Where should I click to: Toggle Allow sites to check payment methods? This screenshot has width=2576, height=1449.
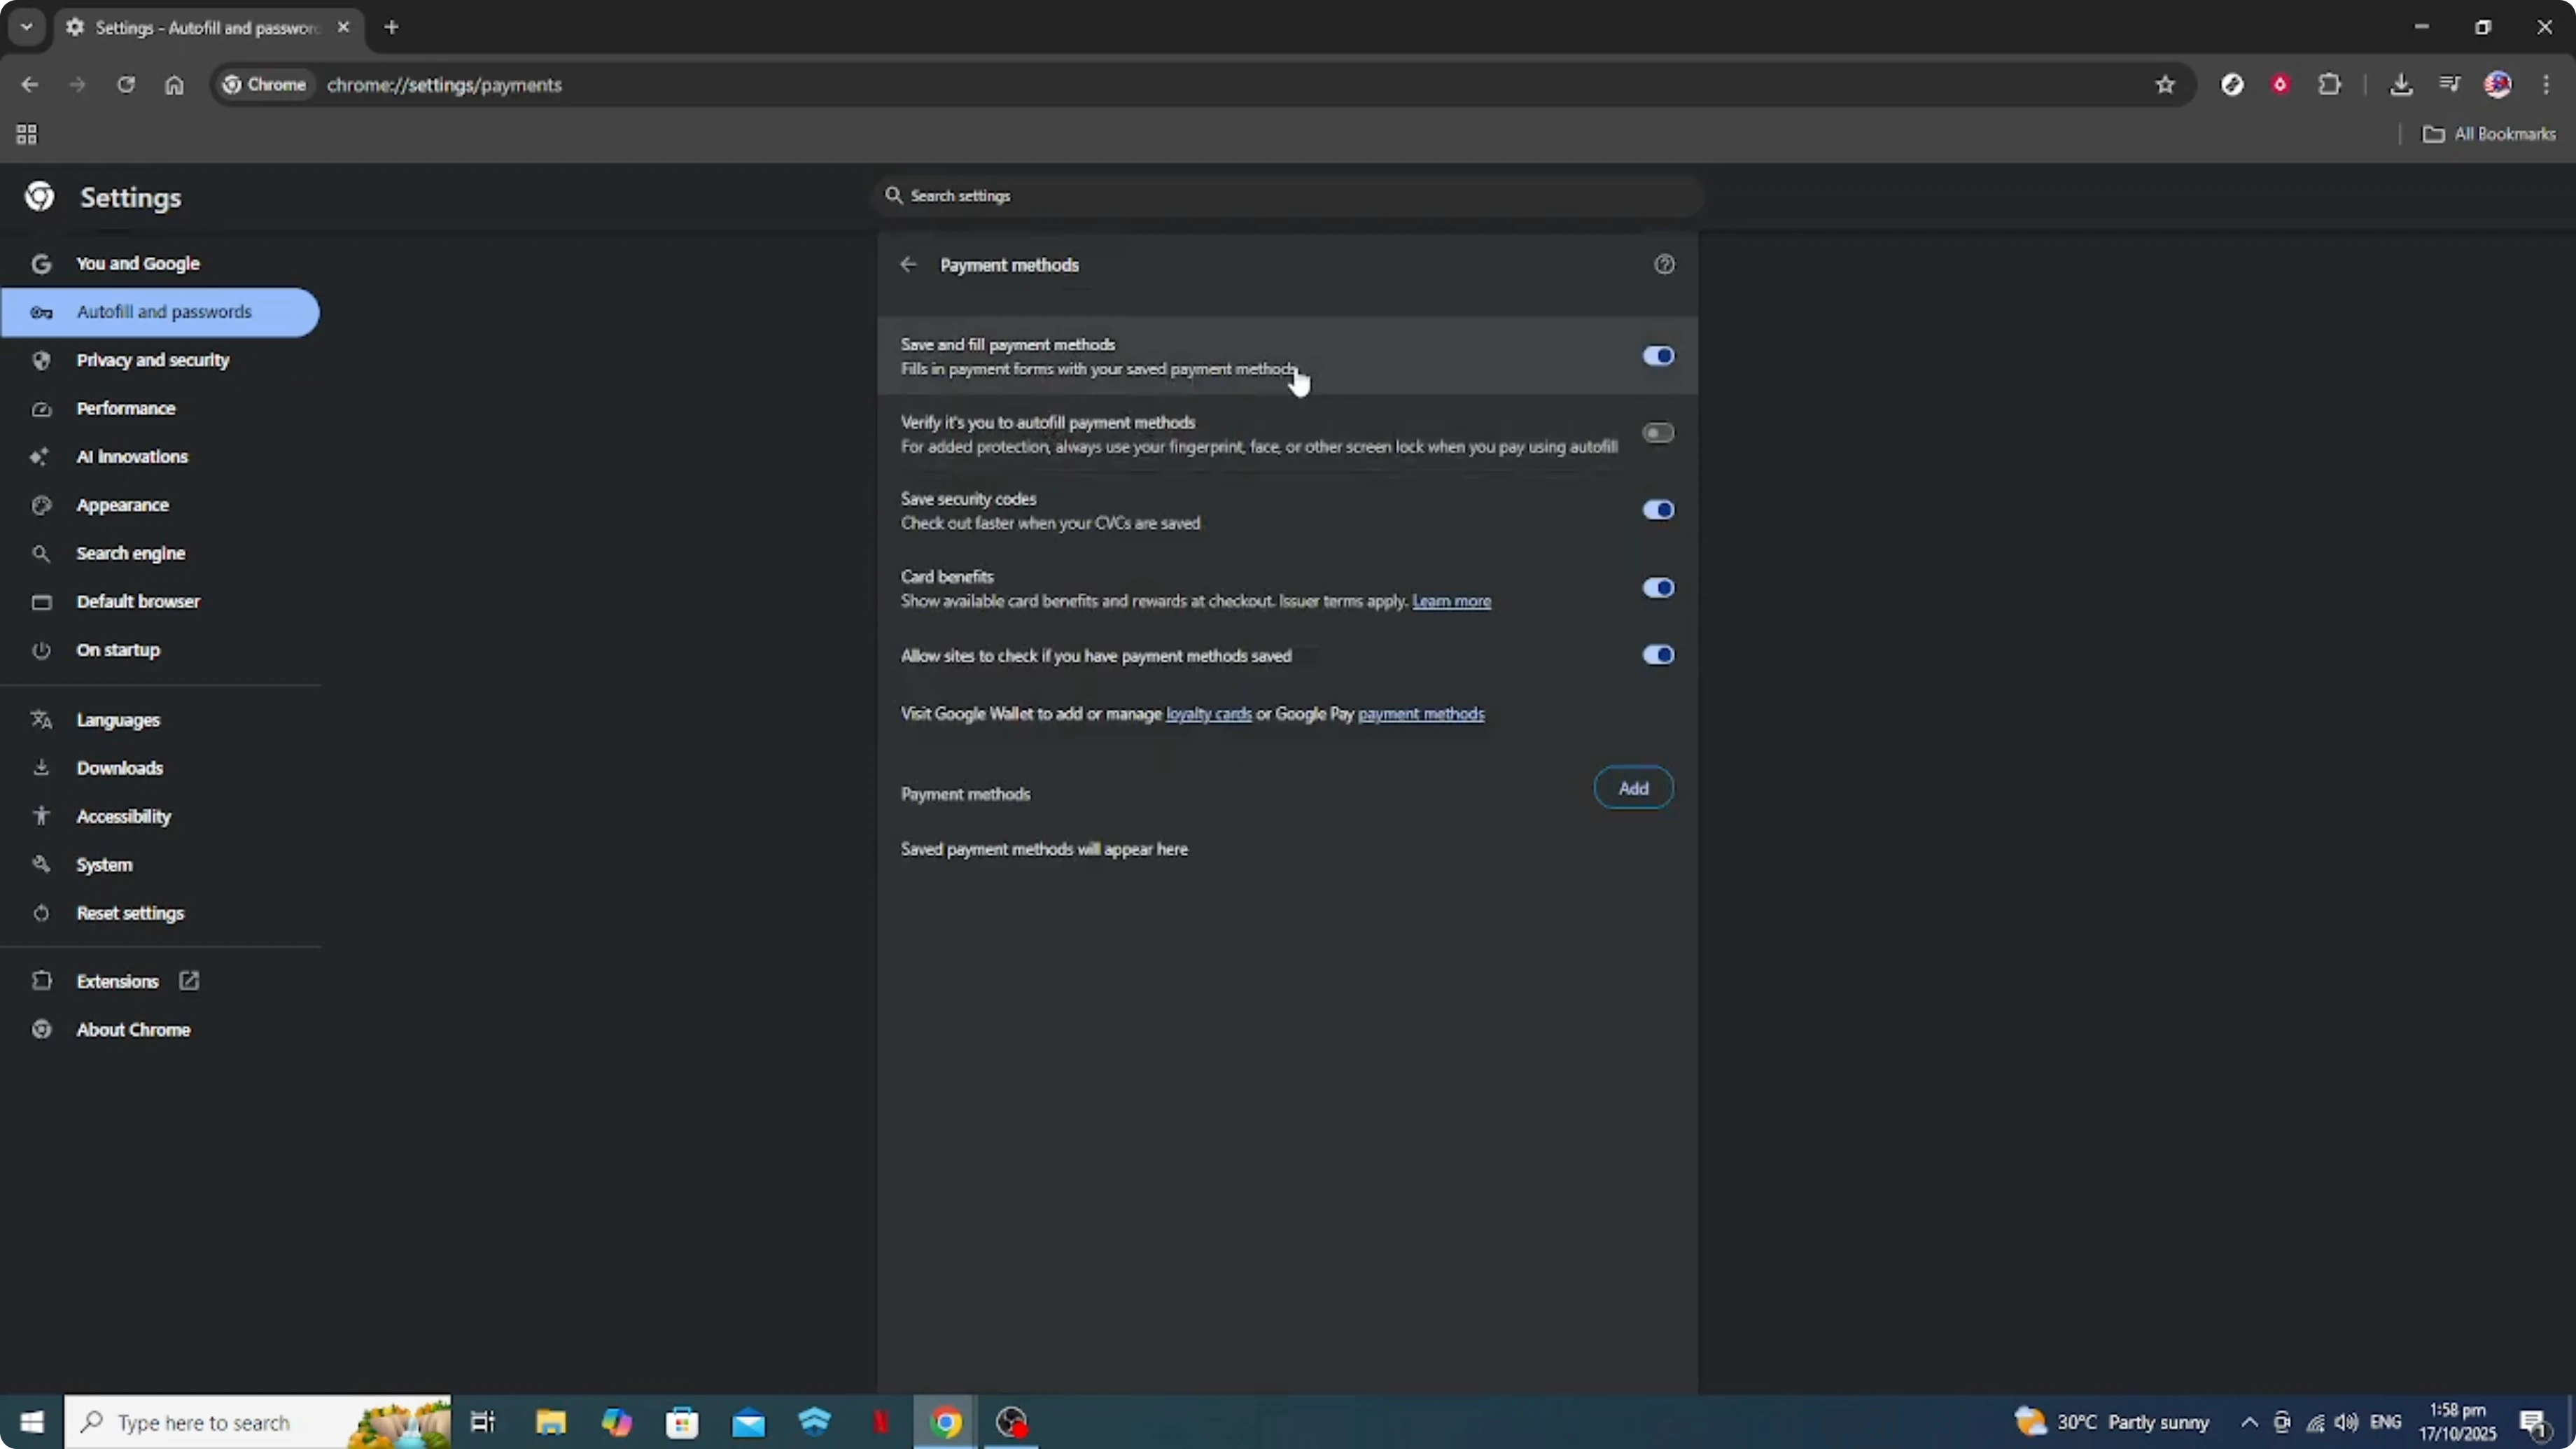[x=1658, y=655]
